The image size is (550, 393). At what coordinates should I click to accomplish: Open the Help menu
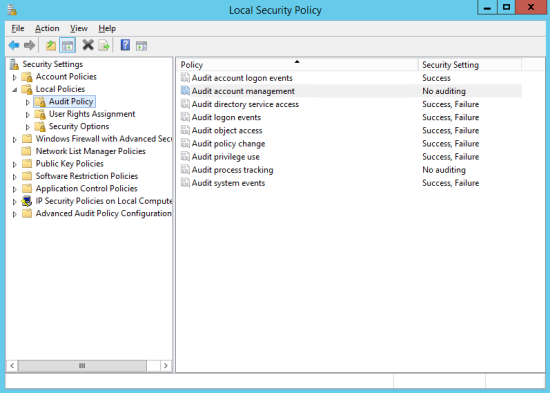(107, 28)
